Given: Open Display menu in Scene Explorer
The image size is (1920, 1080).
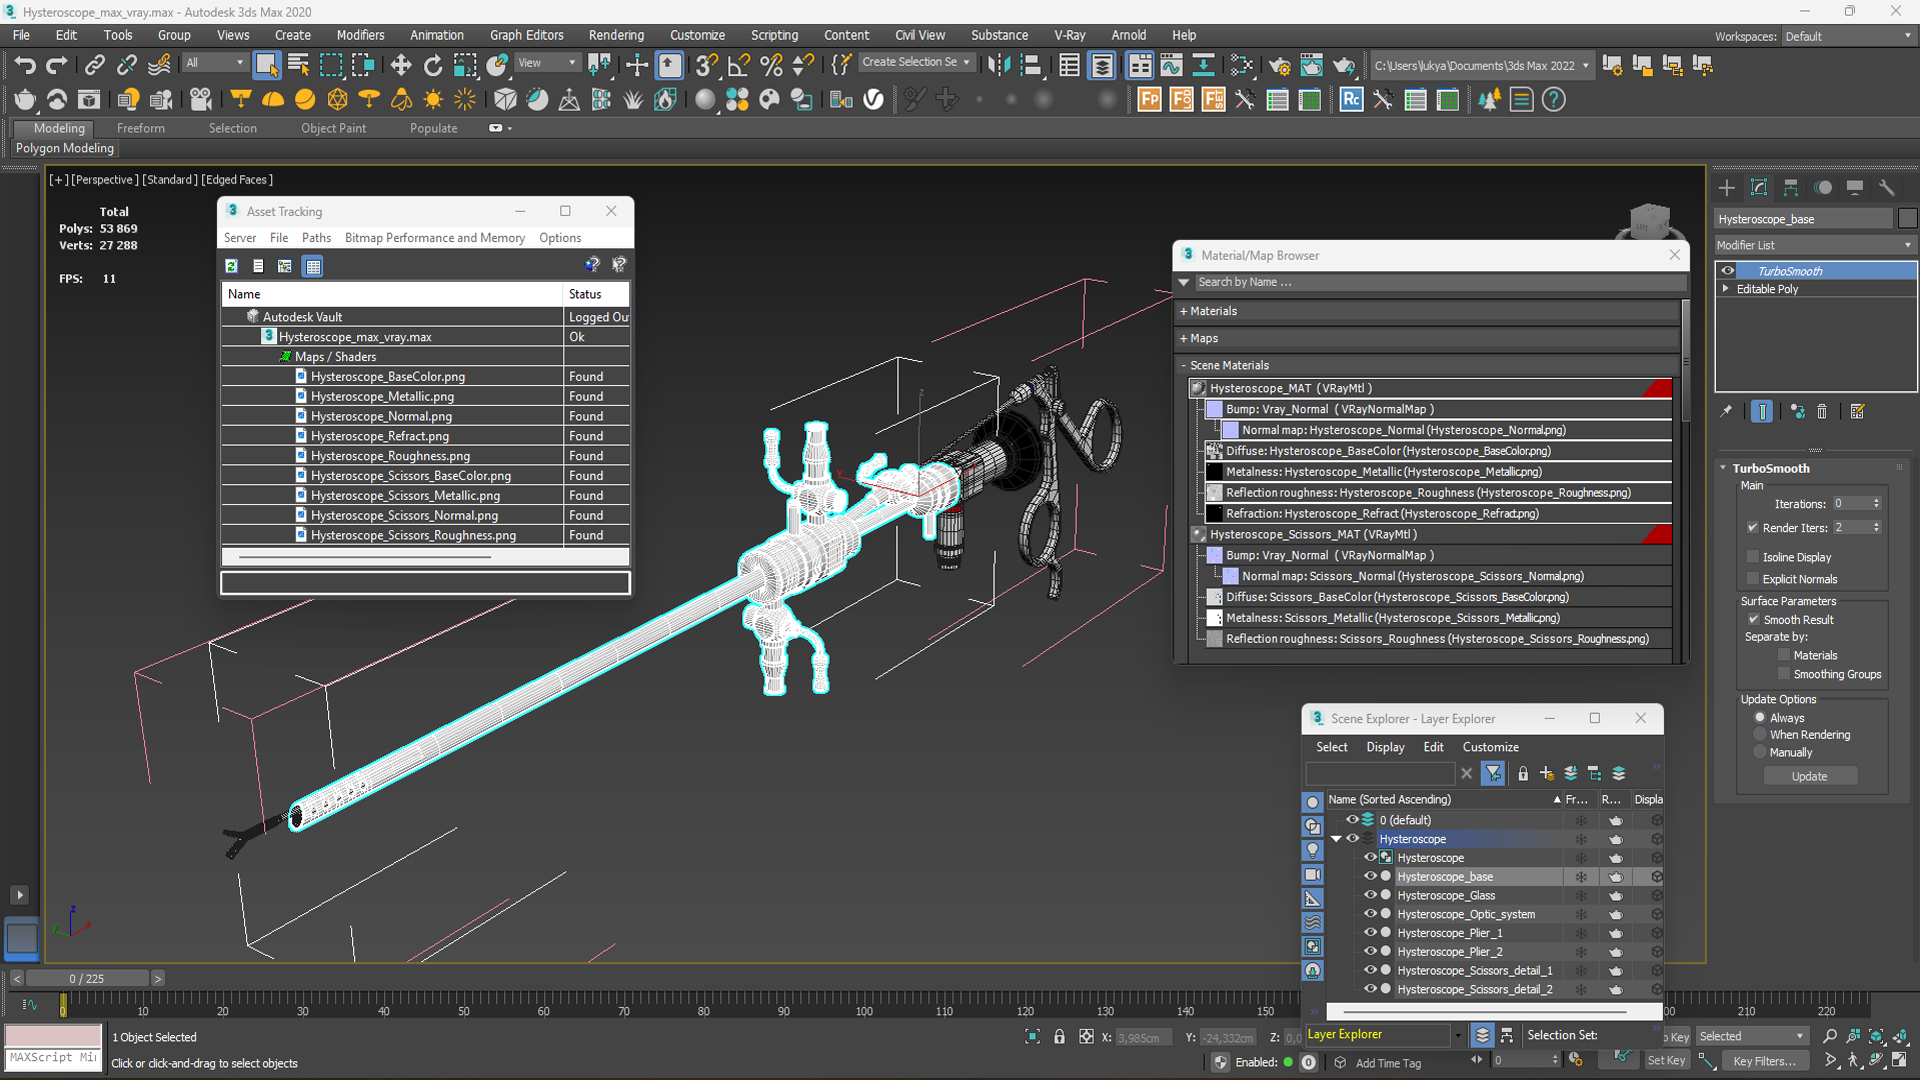Looking at the screenshot, I should click(x=1385, y=747).
